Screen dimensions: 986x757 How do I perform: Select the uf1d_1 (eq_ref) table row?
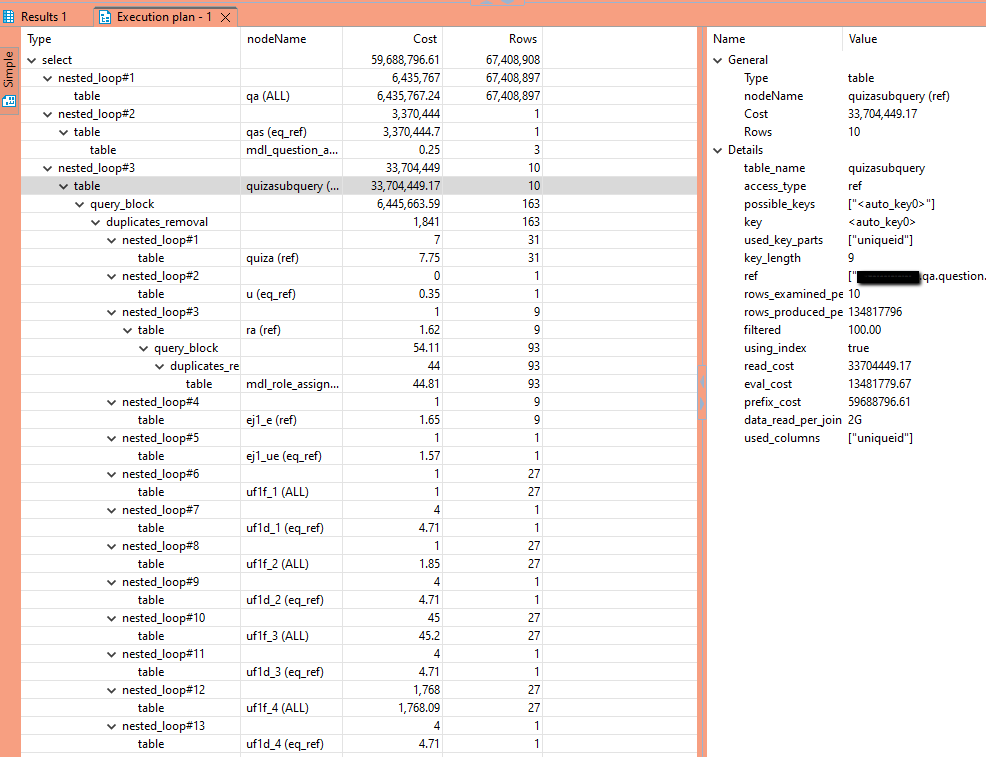click(359, 528)
